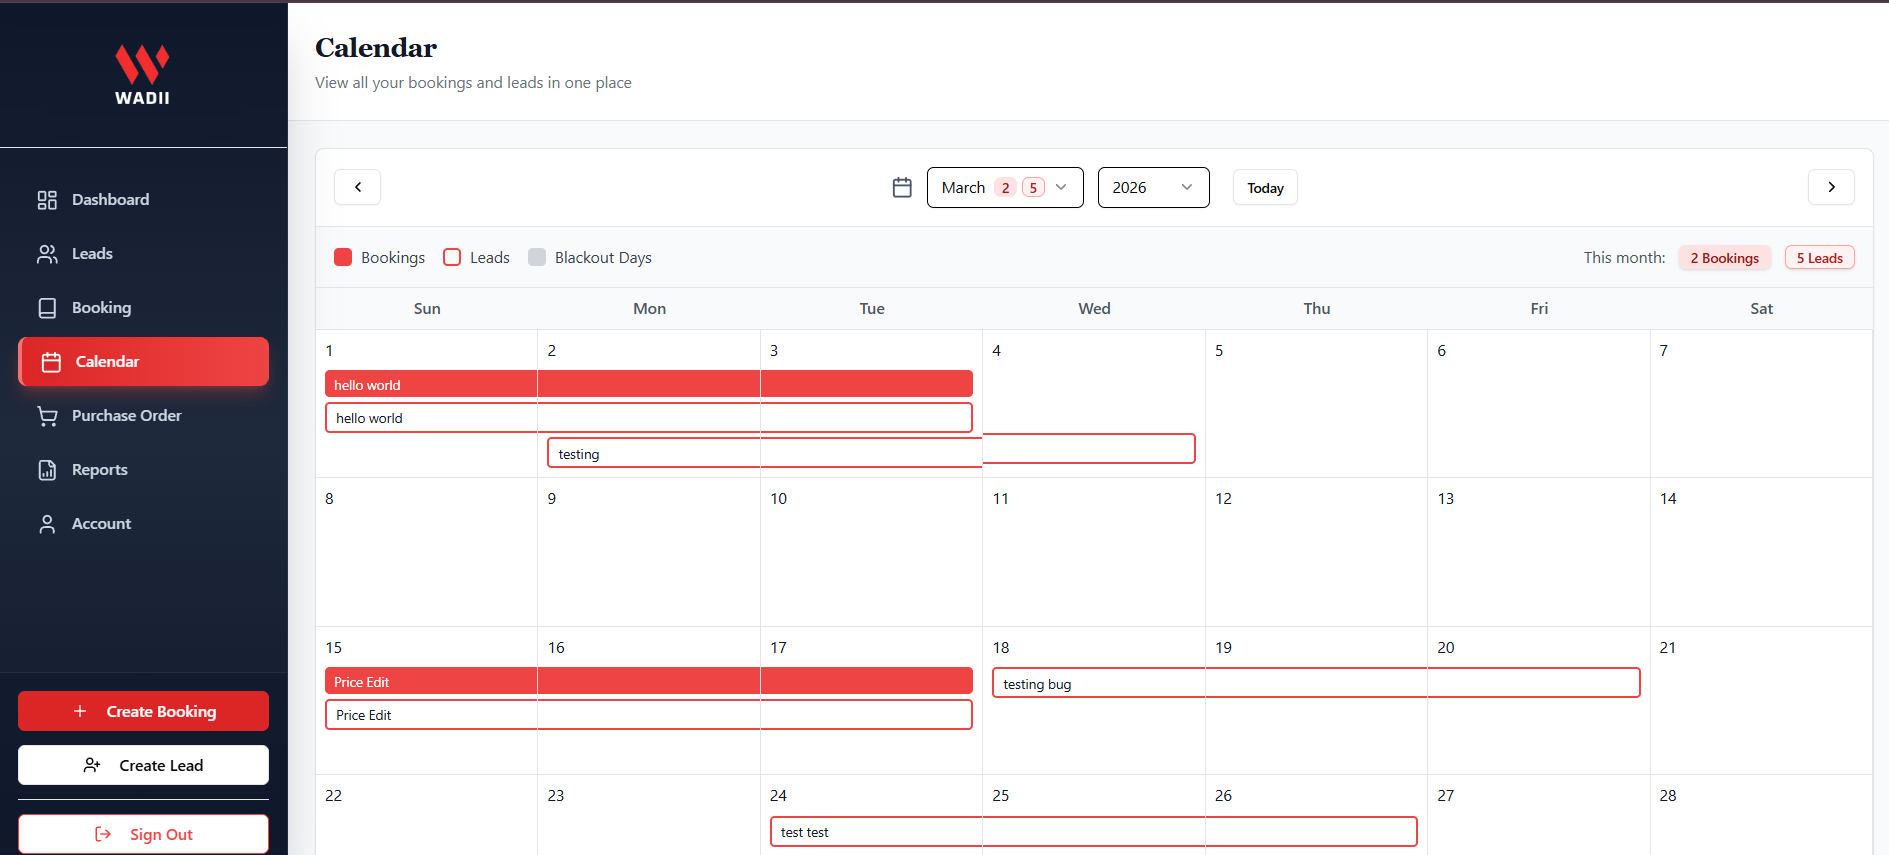This screenshot has height=855, width=1889.
Task: Click Blackout Days gray swatch
Action: tap(537, 257)
